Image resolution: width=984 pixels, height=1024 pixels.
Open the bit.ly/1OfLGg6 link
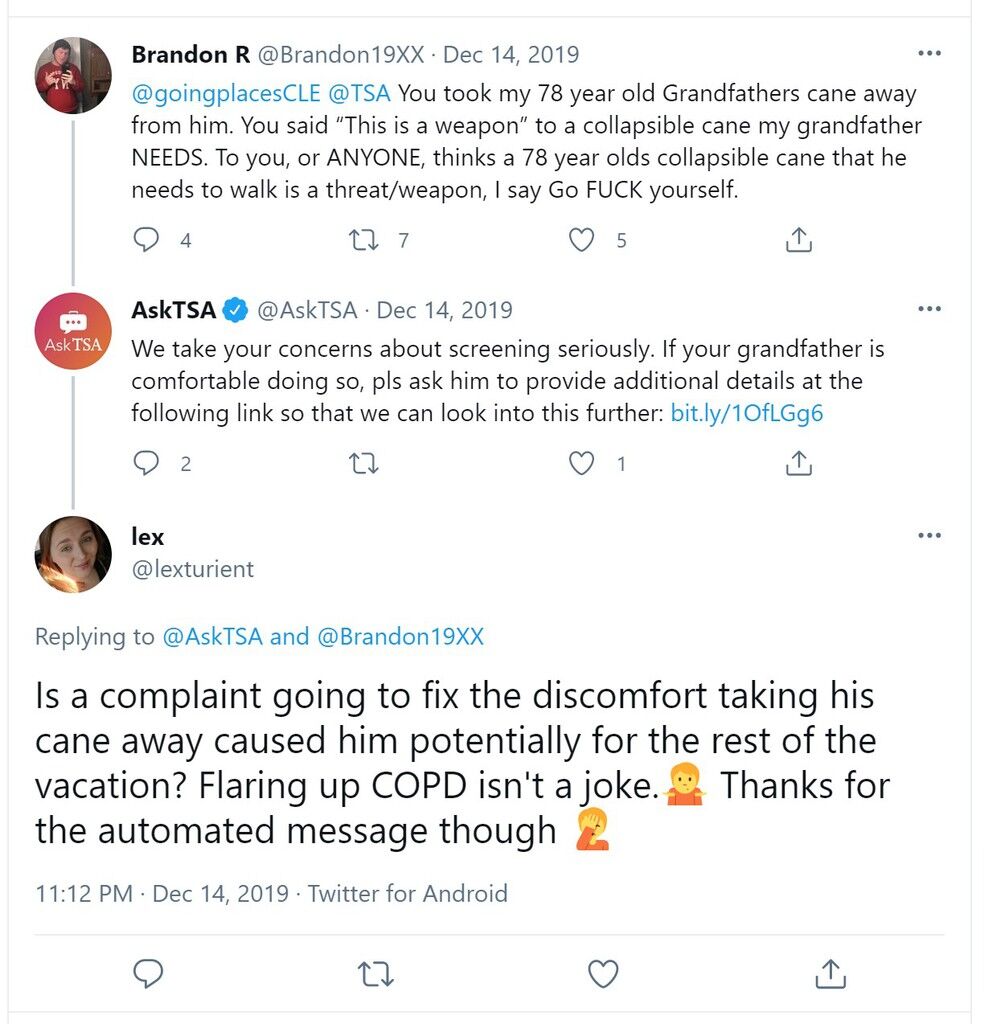746,413
